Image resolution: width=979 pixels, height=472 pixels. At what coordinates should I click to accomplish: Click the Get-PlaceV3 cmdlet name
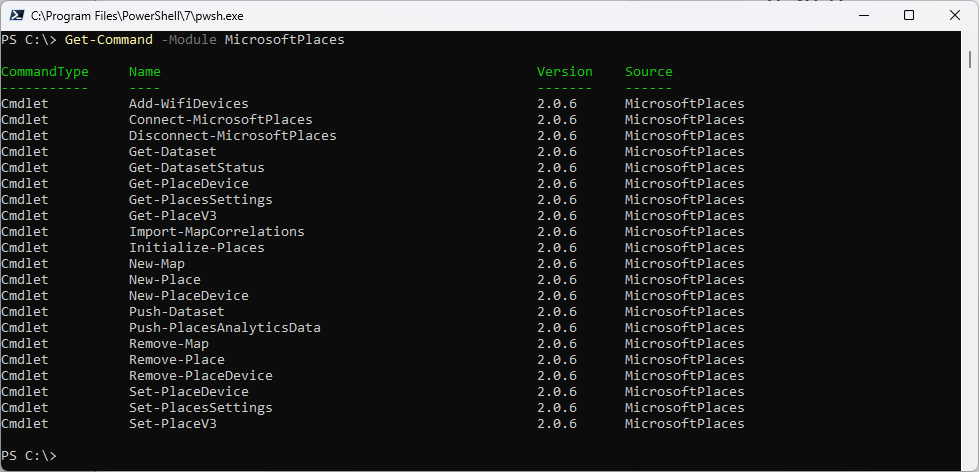pos(173,216)
